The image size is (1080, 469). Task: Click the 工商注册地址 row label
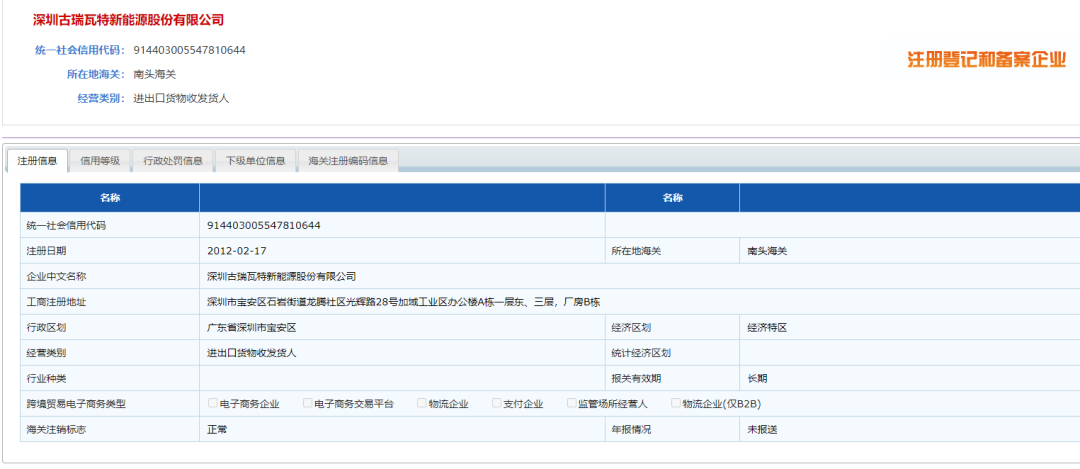click(x=56, y=302)
